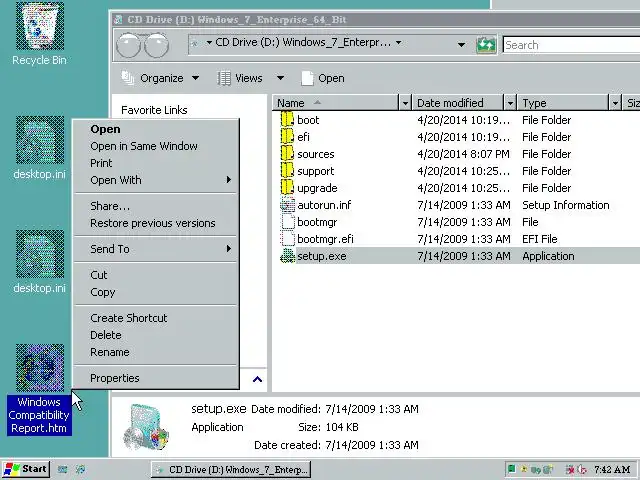Image resolution: width=640 pixels, height=480 pixels.
Task: Select the upper desktop.ini icon below Recycle Bin
Action: tap(40, 140)
